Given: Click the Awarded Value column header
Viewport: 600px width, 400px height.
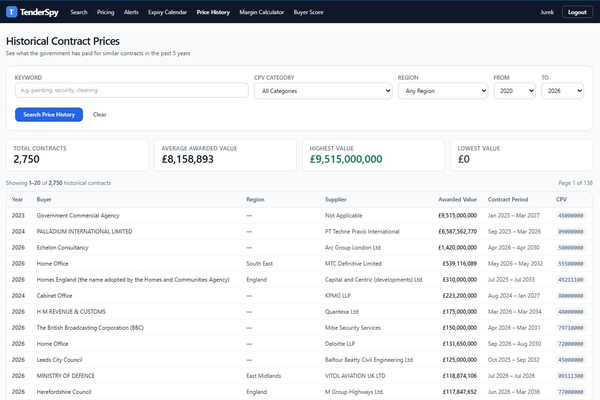Looking at the screenshot, I should 457,199.
